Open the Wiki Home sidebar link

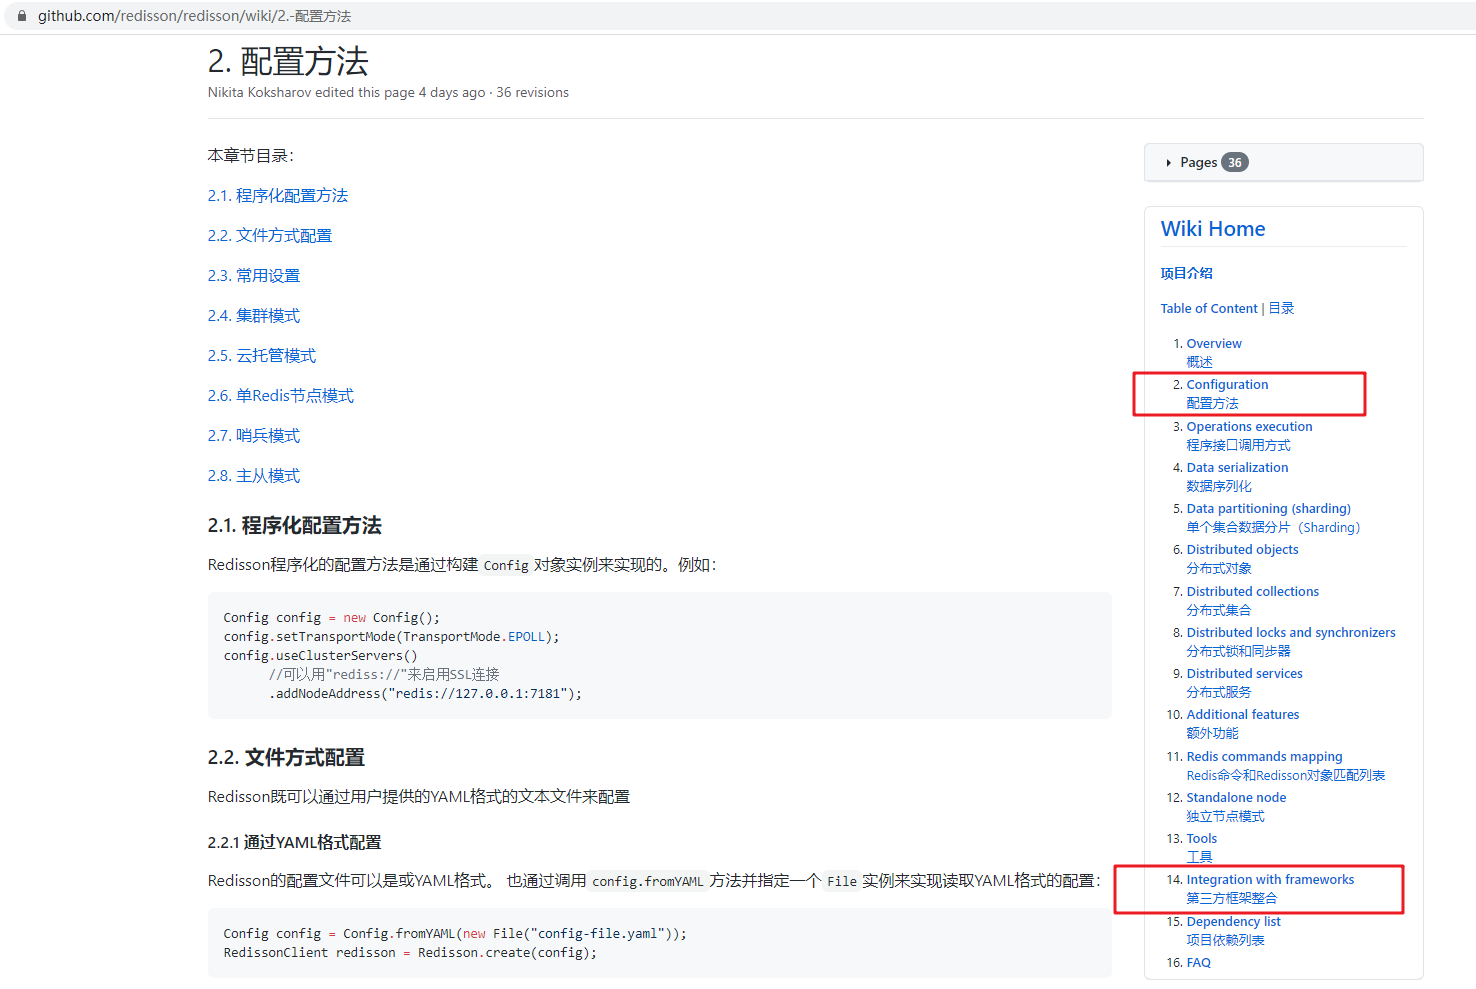[x=1213, y=229]
